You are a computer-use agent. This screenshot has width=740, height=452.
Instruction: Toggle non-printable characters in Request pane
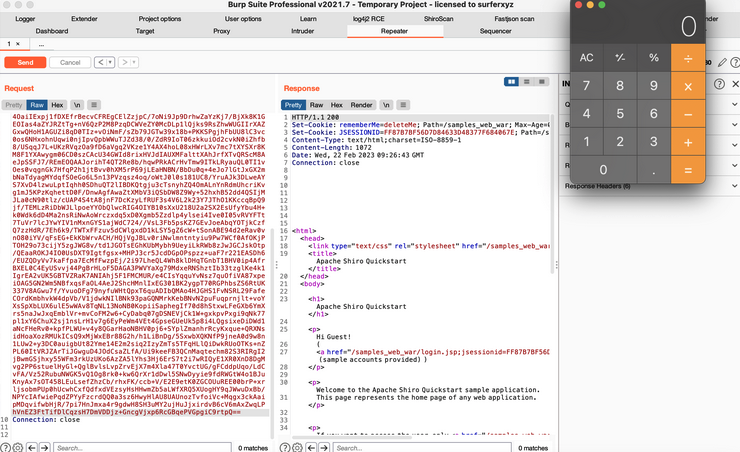pyautogui.click(x=77, y=105)
